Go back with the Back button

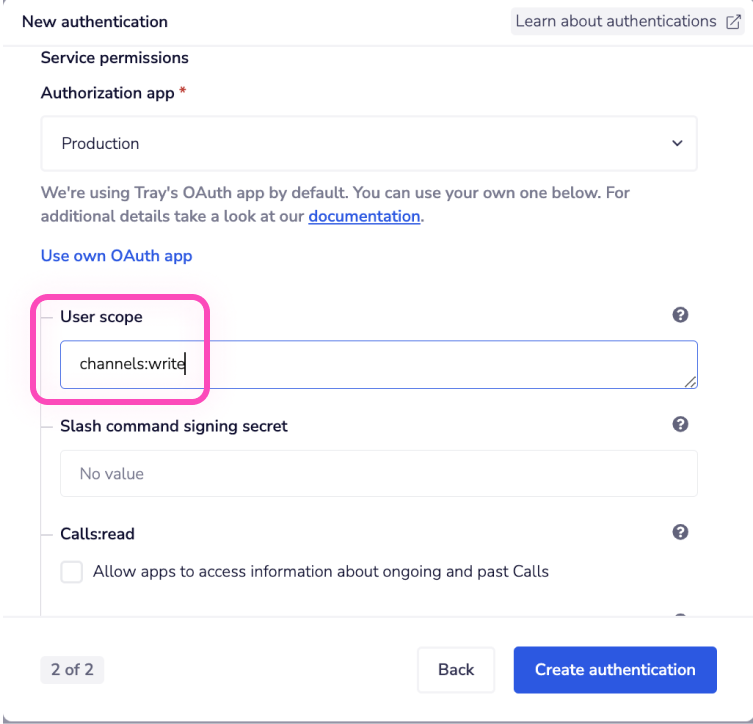(x=455, y=670)
